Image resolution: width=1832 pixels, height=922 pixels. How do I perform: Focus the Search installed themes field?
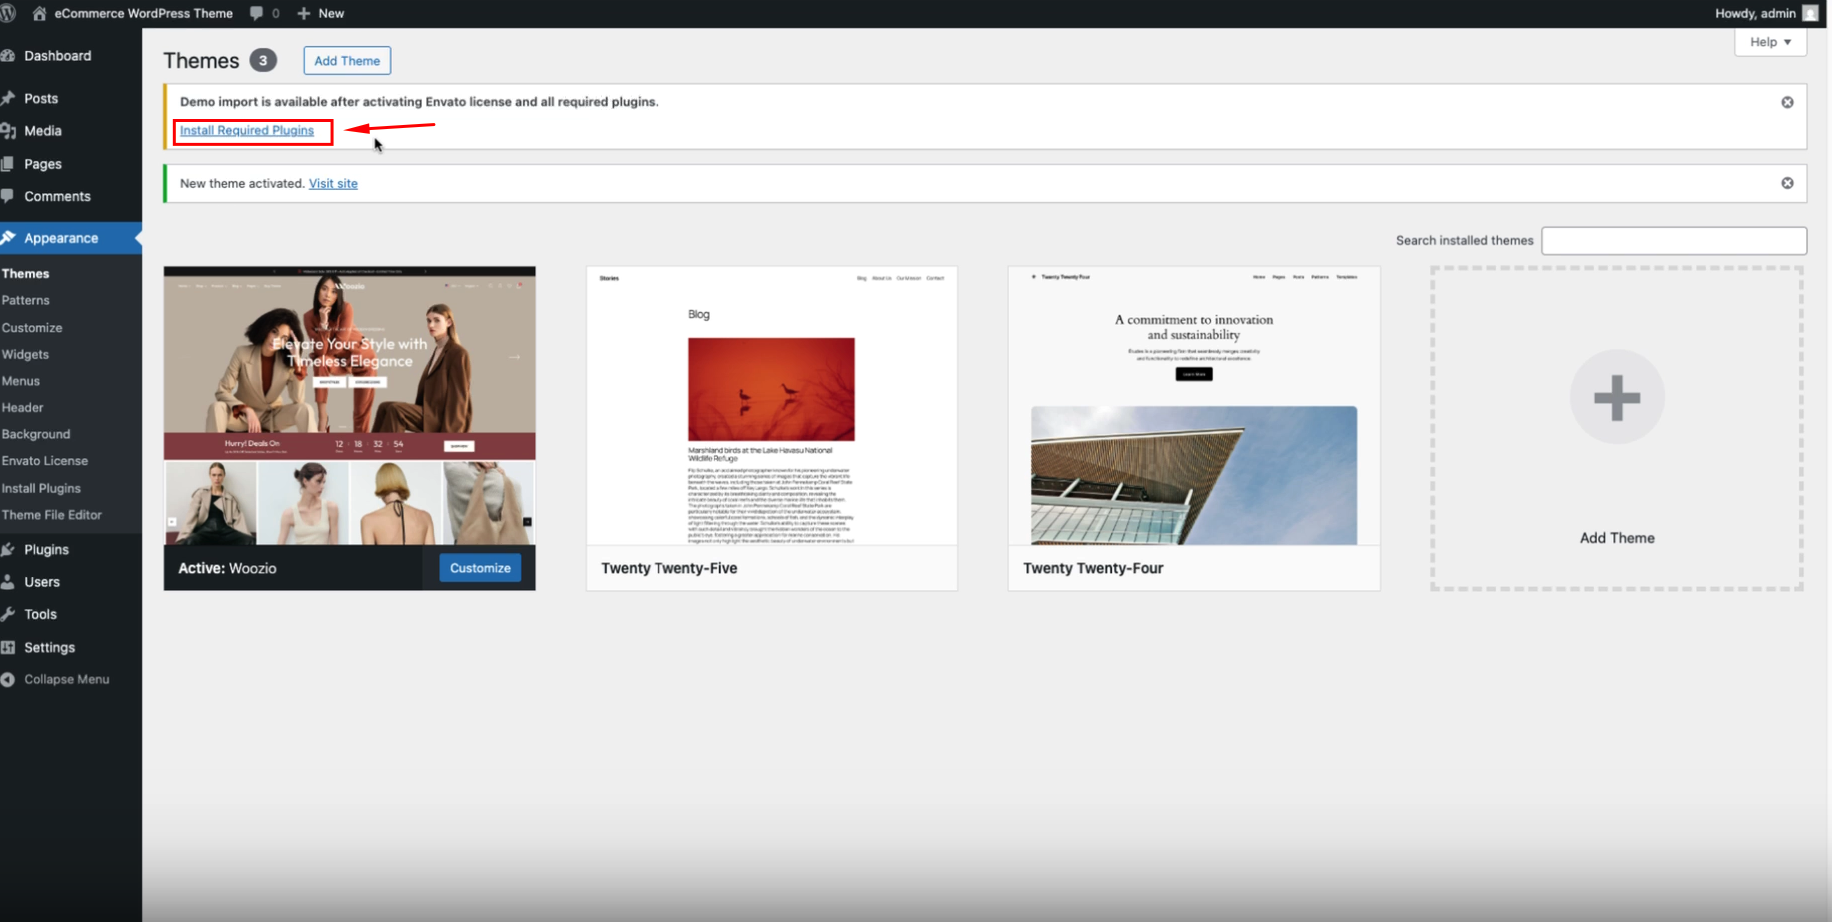(x=1673, y=240)
